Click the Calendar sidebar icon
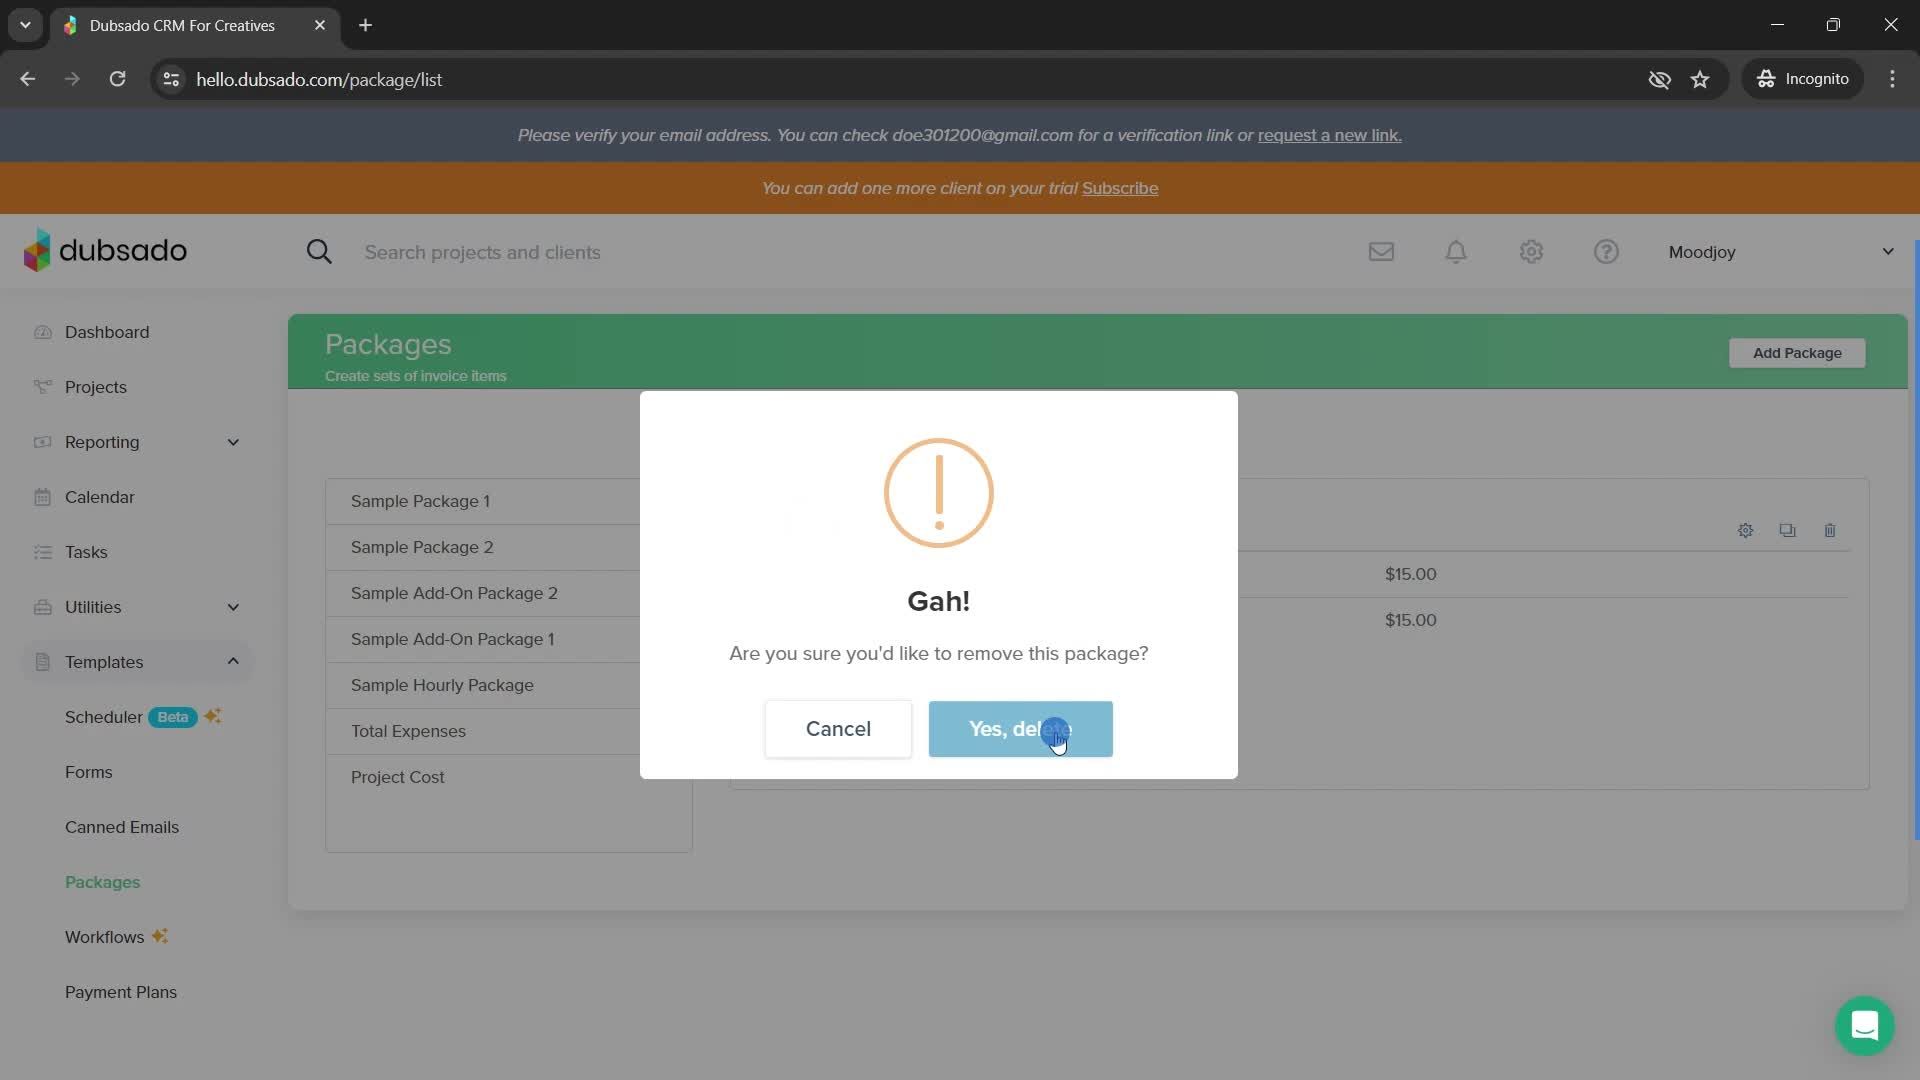This screenshot has width=1920, height=1080. coord(42,497)
